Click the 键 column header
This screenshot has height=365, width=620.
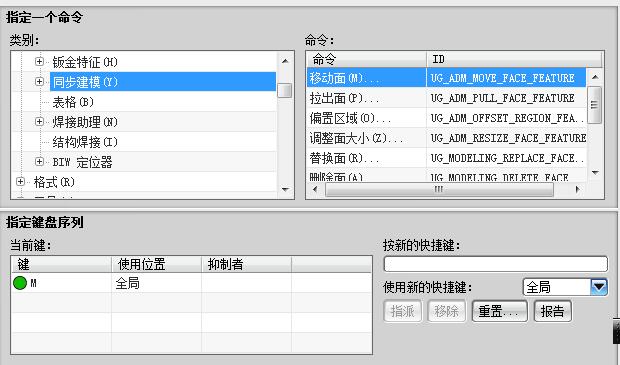click(x=61, y=264)
